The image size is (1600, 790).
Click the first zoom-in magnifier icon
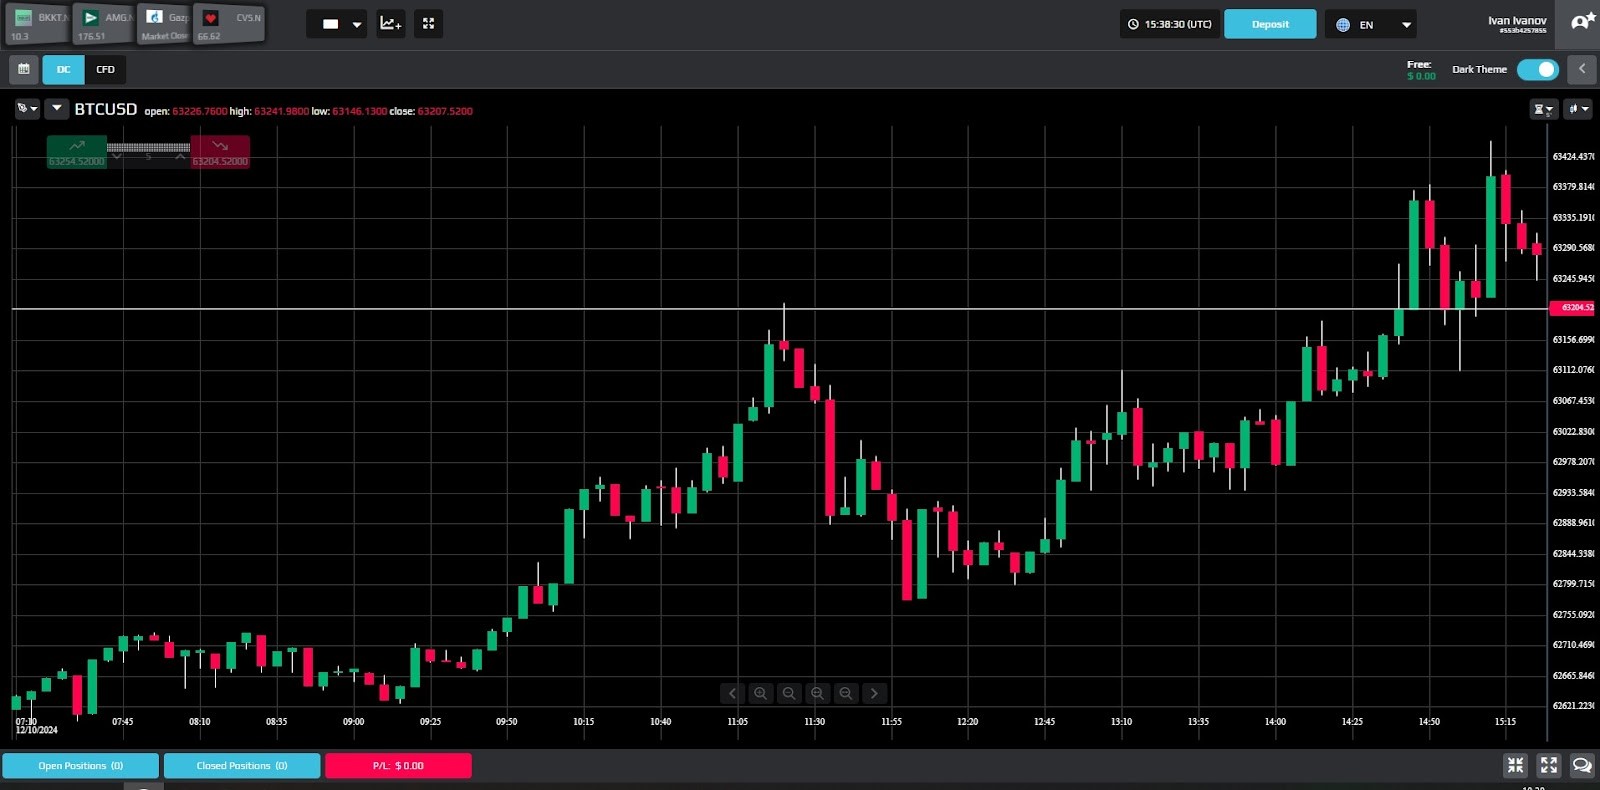click(761, 693)
